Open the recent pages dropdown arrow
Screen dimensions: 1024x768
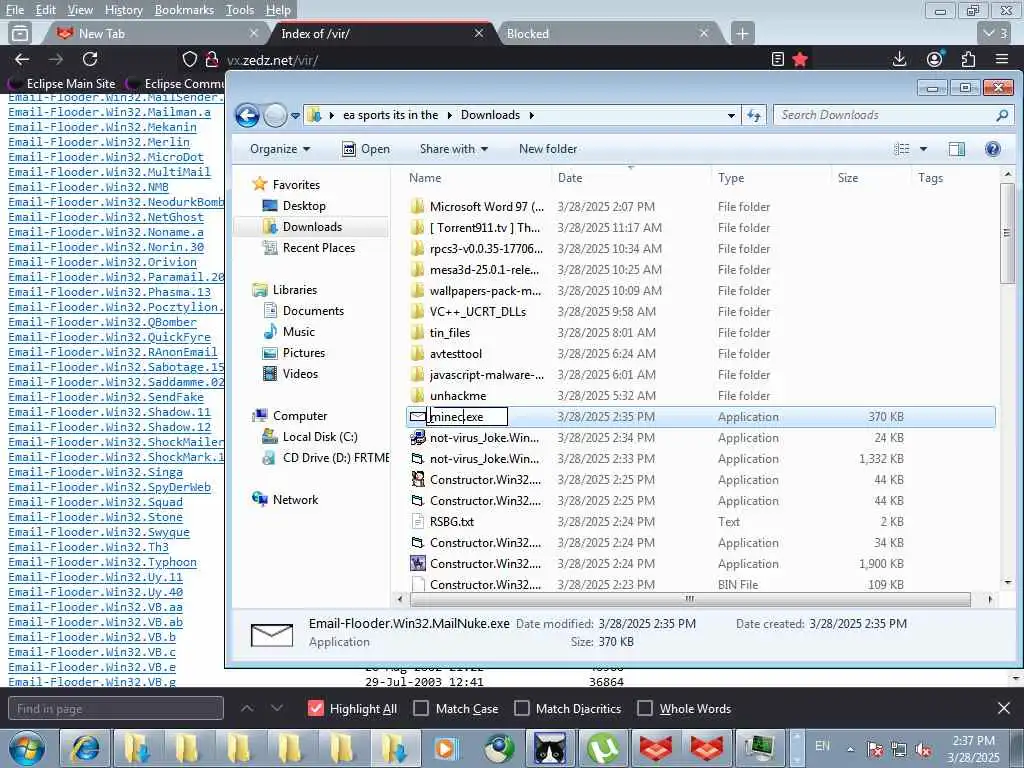[295, 116]
